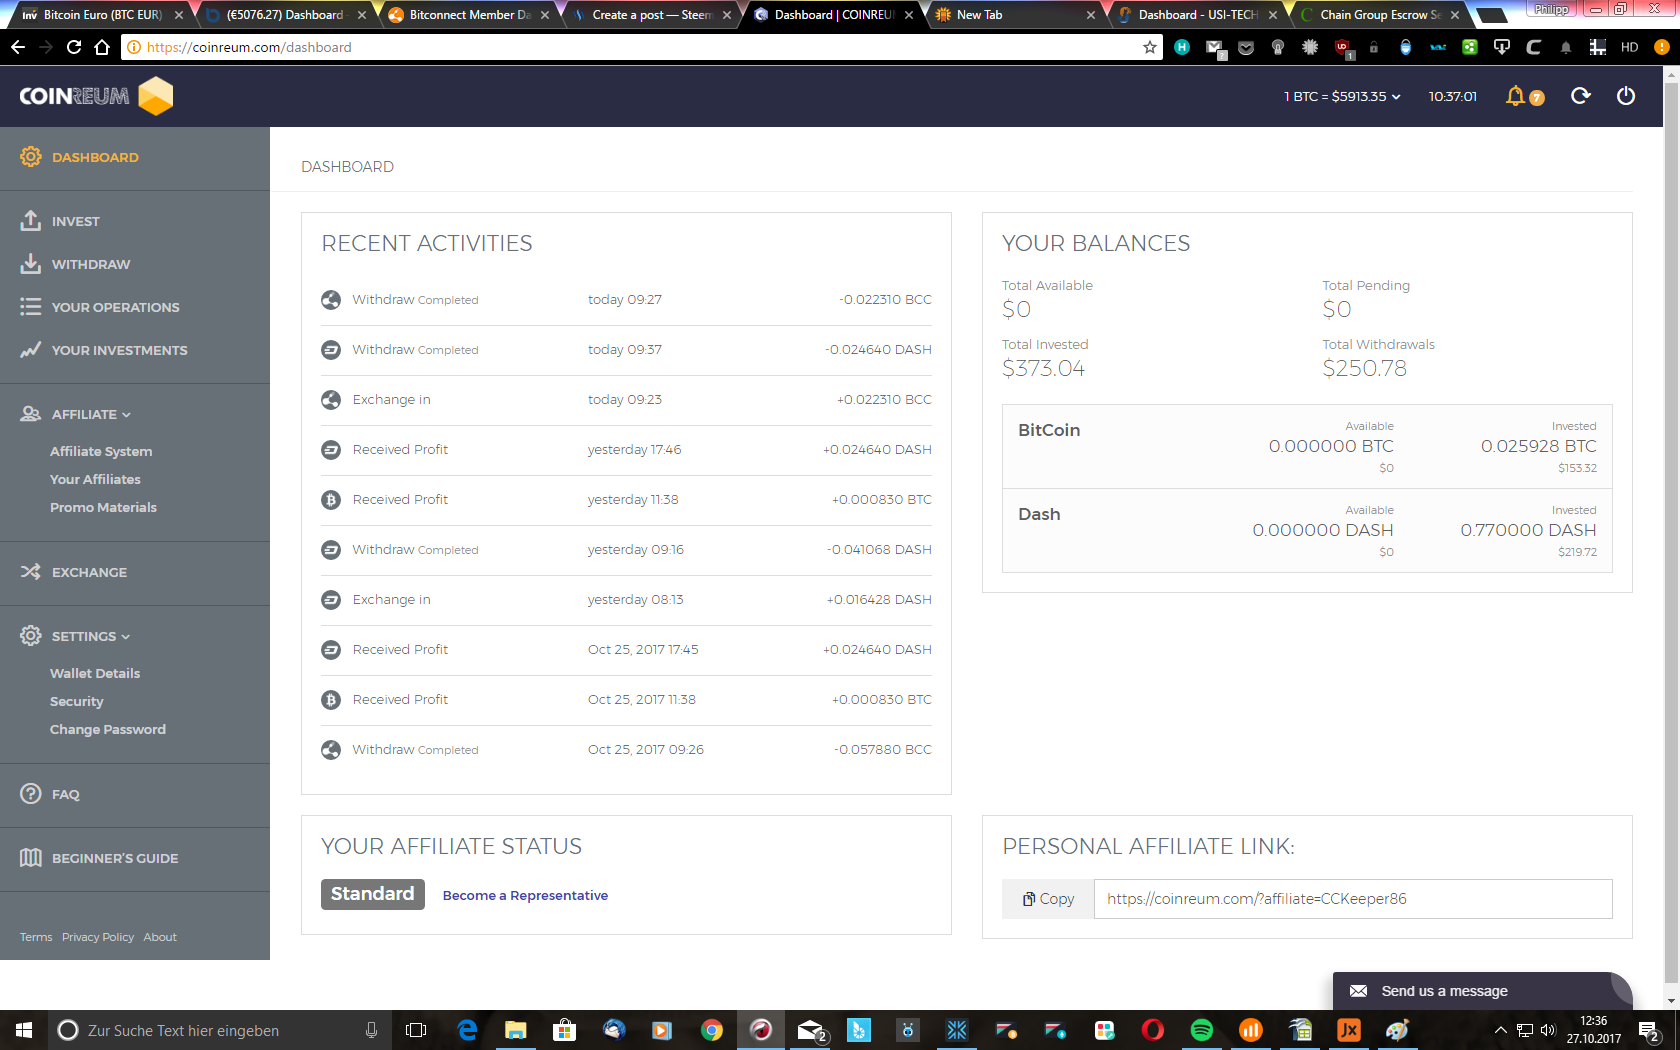The height and width of the screenshot is (1050, 1680).
Task: Click the Dash icon on today 09:37 withdraw
Action: pyautogui.click(x=331, y=350)
